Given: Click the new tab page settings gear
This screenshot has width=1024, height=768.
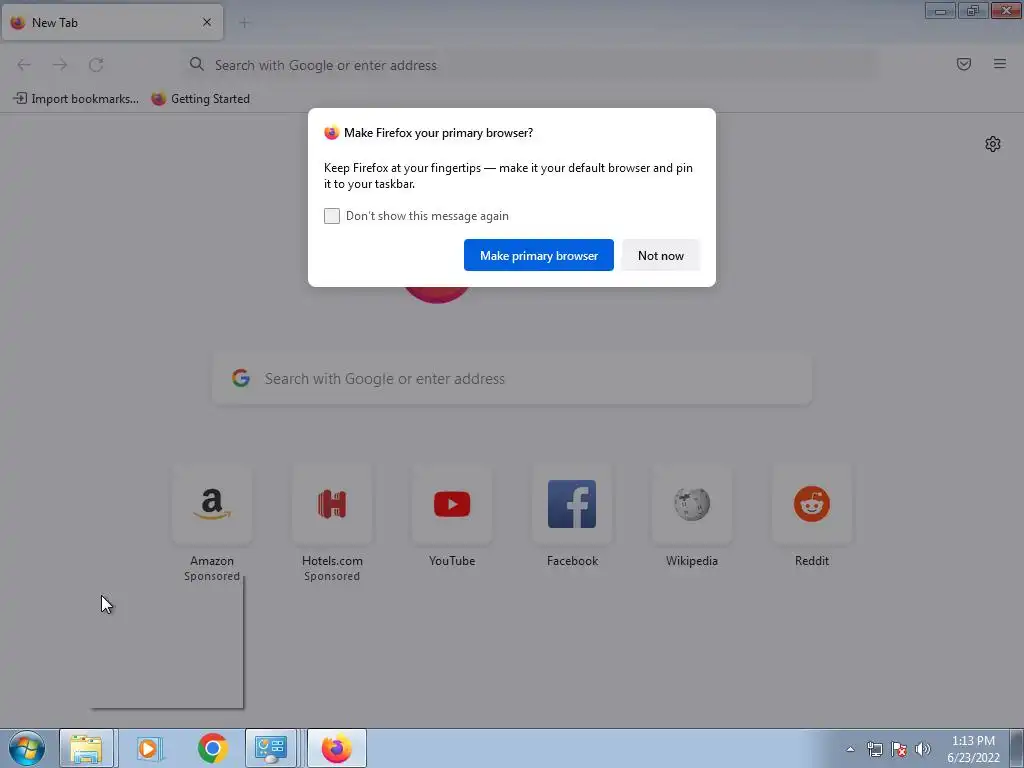Looking at the screenshot, I should [993, 144].
